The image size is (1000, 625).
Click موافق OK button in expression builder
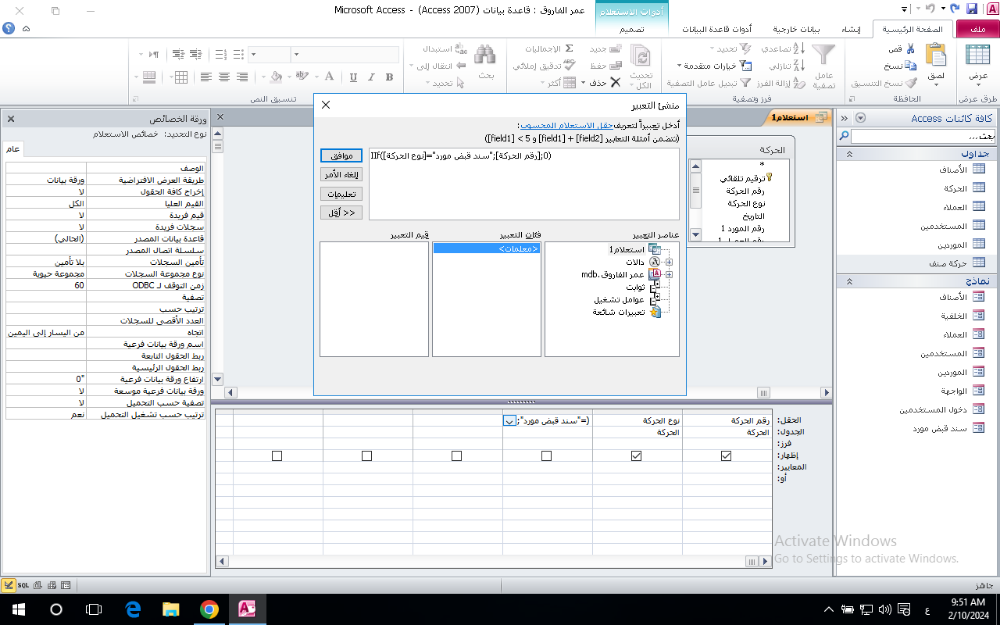pos(341,156)
